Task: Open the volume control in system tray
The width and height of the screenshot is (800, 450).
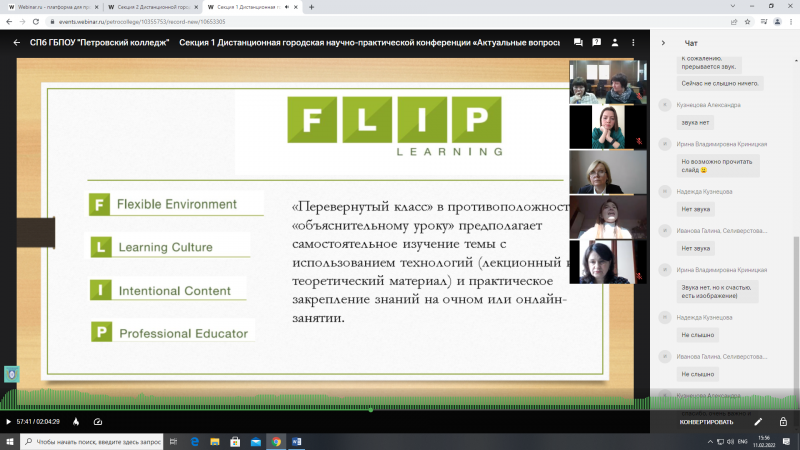Action: pos(731,442)
